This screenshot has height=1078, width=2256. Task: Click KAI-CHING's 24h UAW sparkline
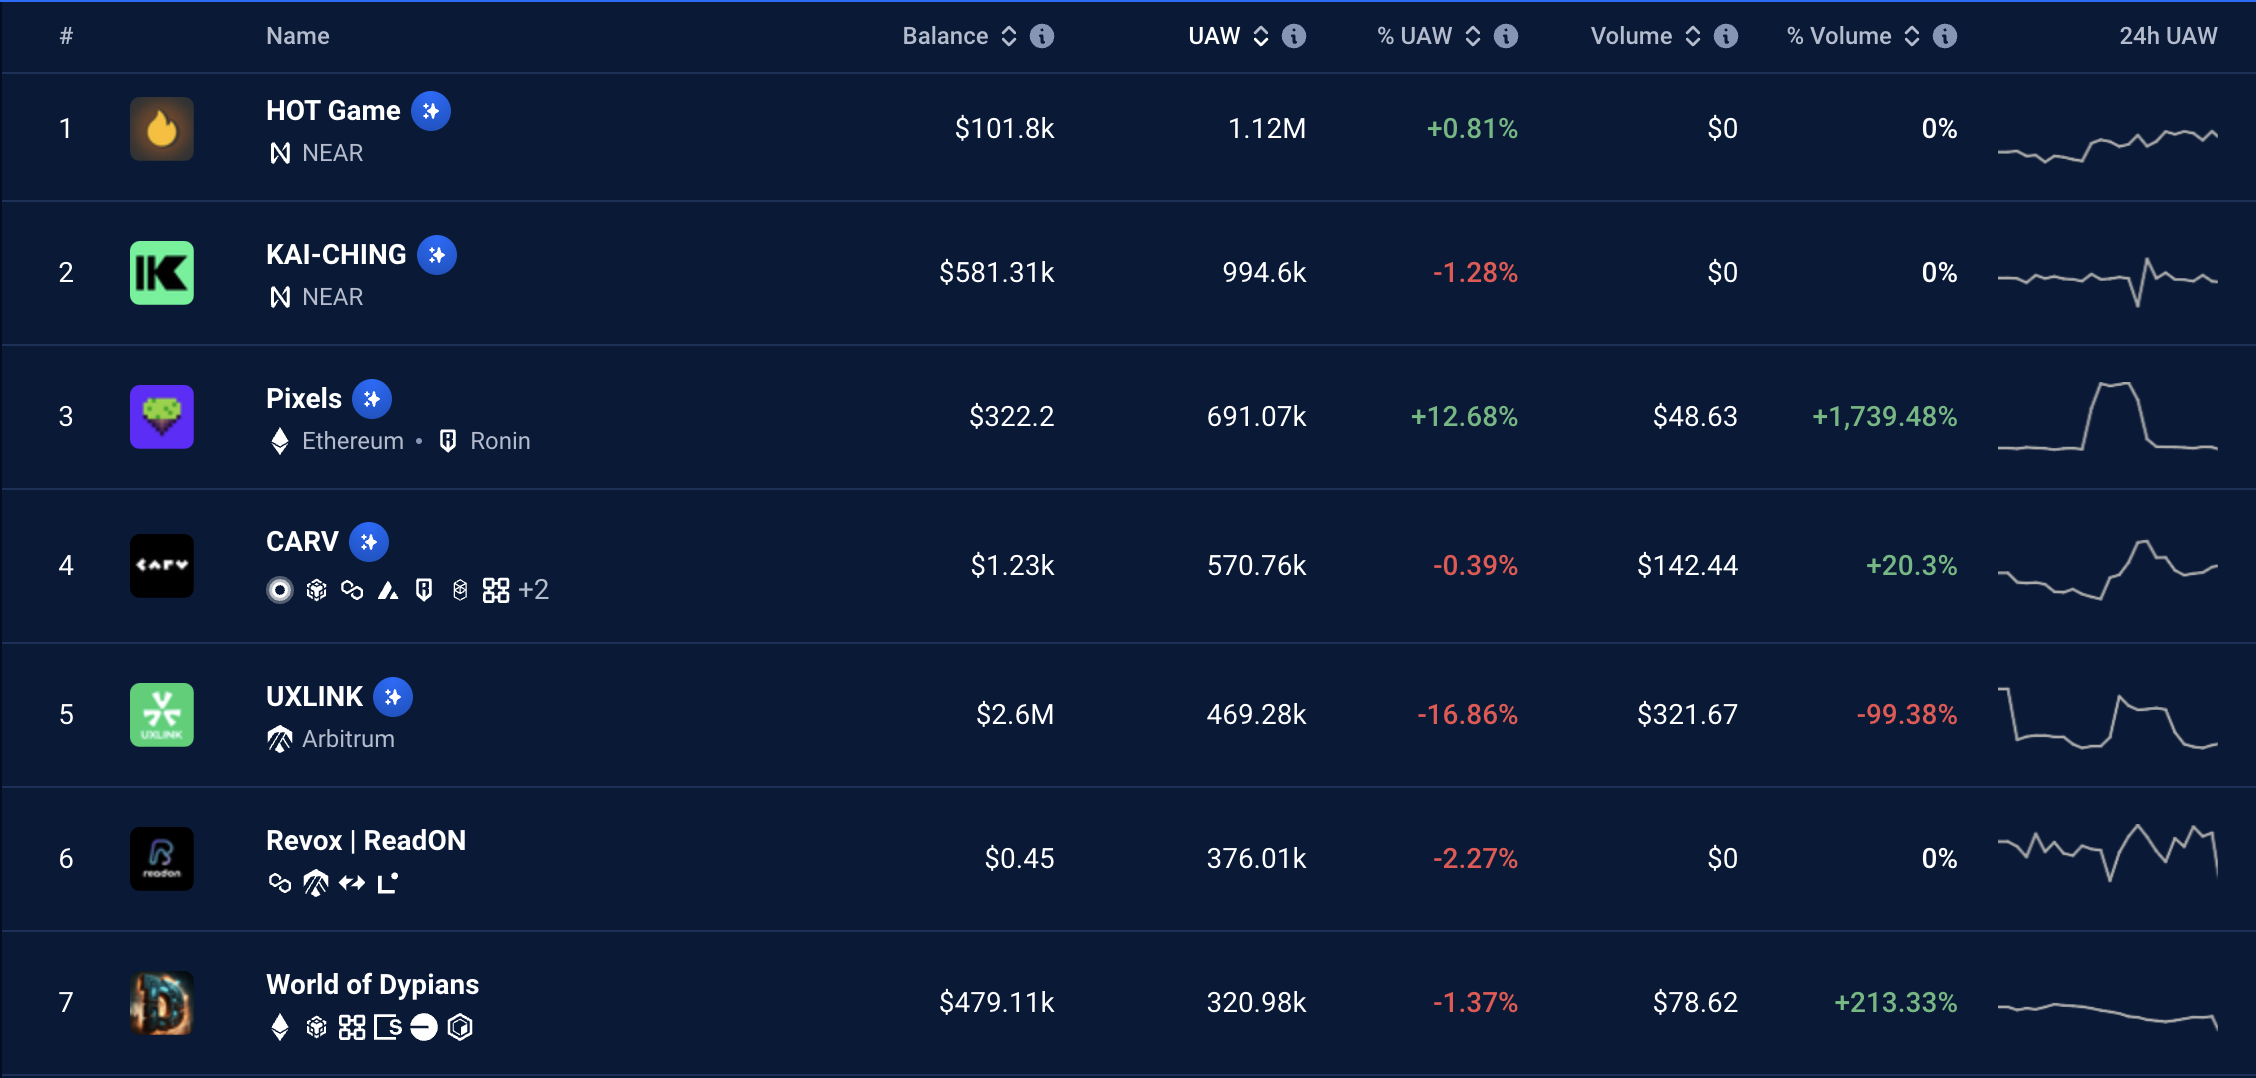coord(2108,282)
